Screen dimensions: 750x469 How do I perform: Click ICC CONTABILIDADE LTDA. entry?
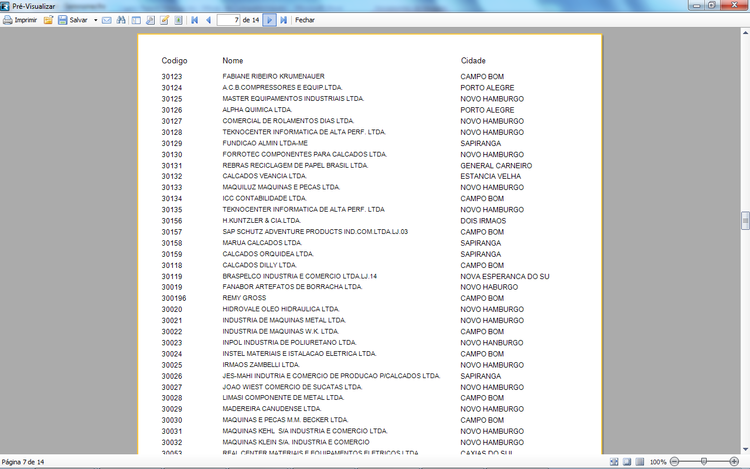(x=265, y=198)
